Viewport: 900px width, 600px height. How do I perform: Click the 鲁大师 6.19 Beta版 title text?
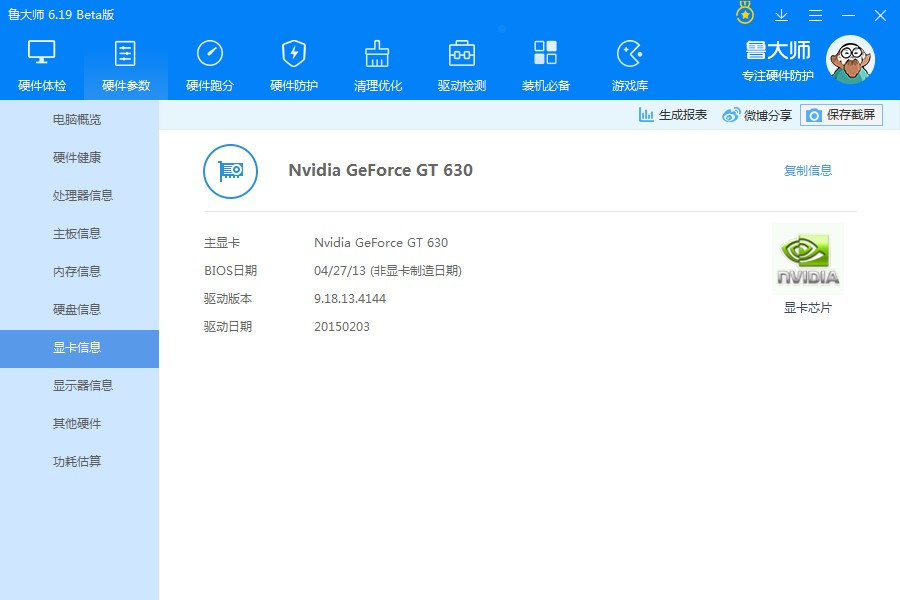point(61,14)
